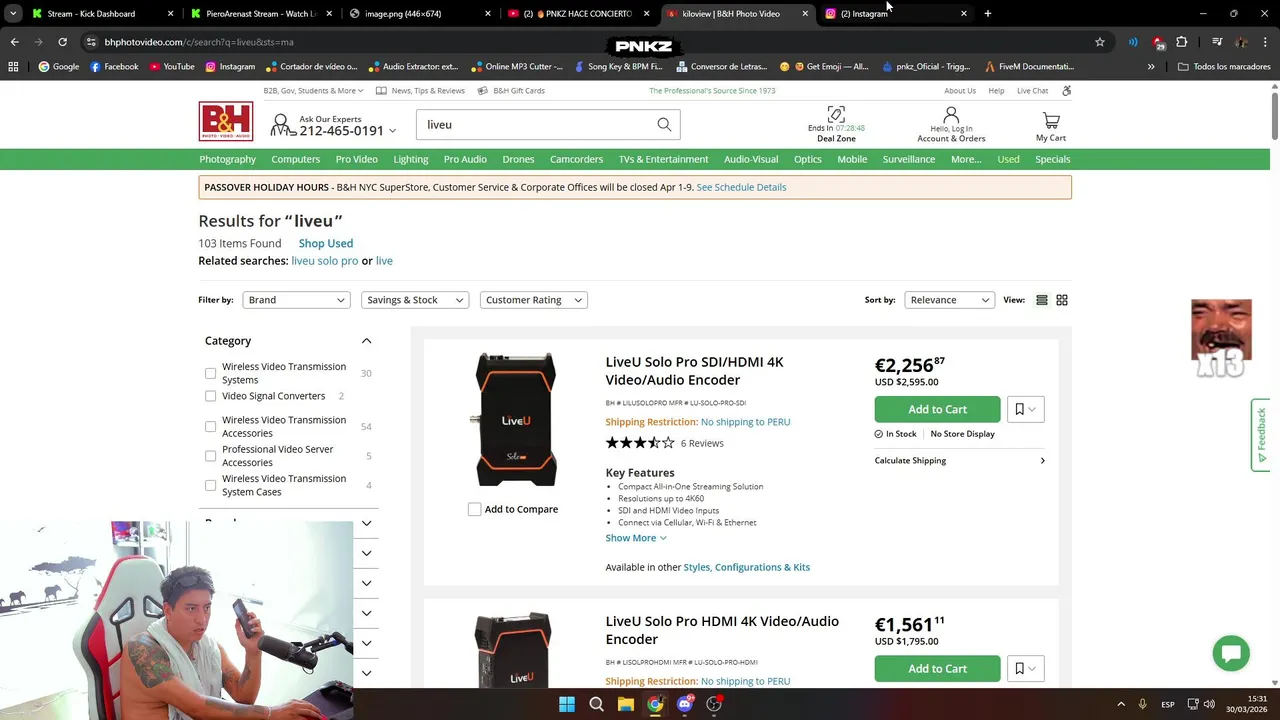Open Chrome from the taskbar

tap(655, 704)
